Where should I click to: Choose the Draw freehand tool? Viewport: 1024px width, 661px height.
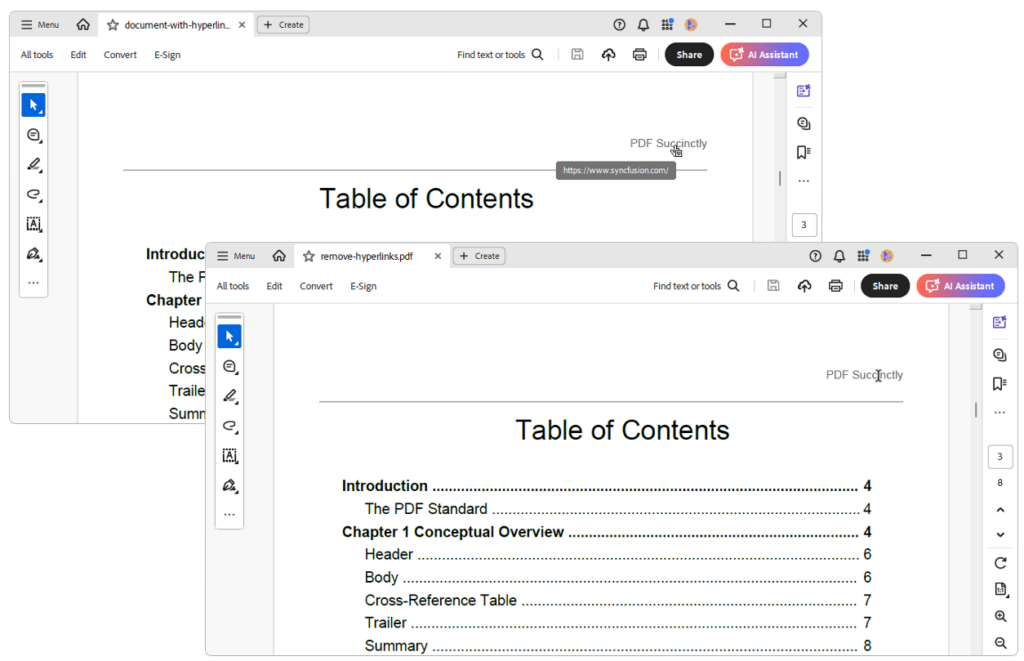click(x=230, y=426)
